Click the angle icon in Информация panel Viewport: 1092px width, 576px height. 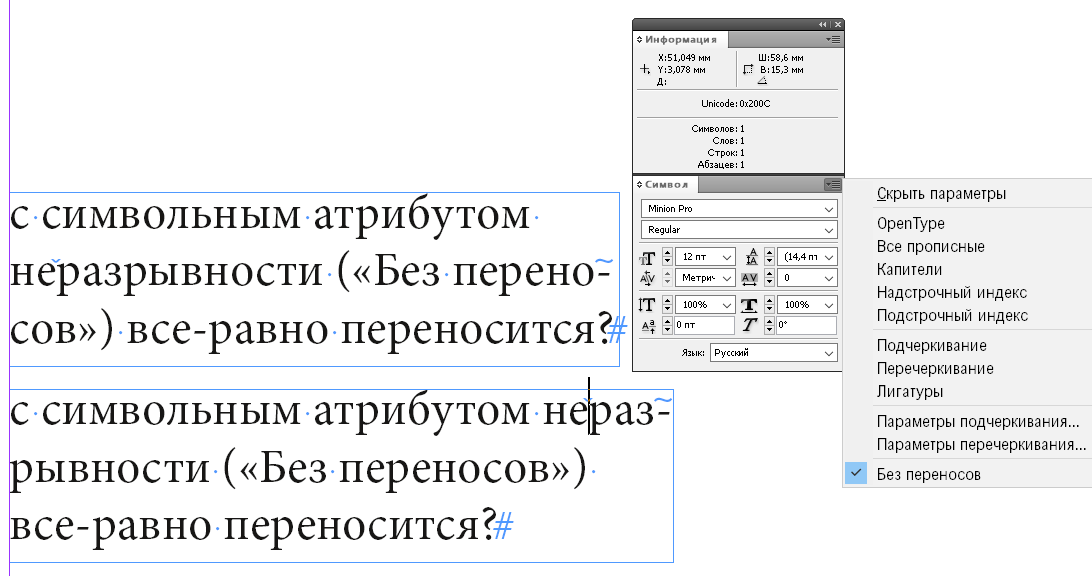pyautogui.click(x=763, y=81)
